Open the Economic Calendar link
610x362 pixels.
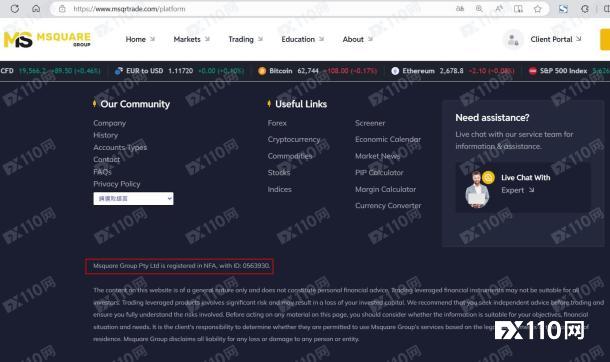[388, 139]
